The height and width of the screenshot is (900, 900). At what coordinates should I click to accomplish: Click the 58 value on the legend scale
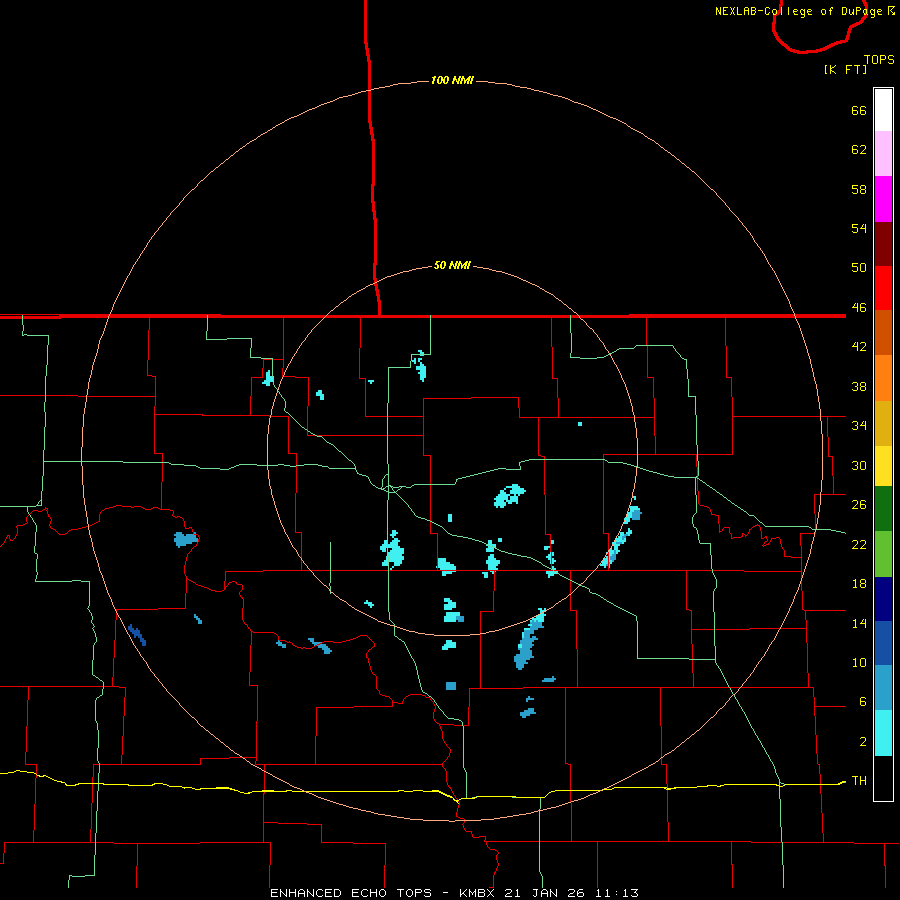859,189
